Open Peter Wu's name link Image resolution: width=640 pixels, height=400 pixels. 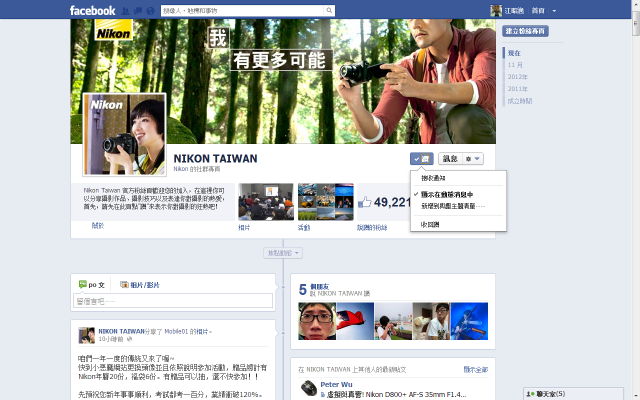pos(336,384)
